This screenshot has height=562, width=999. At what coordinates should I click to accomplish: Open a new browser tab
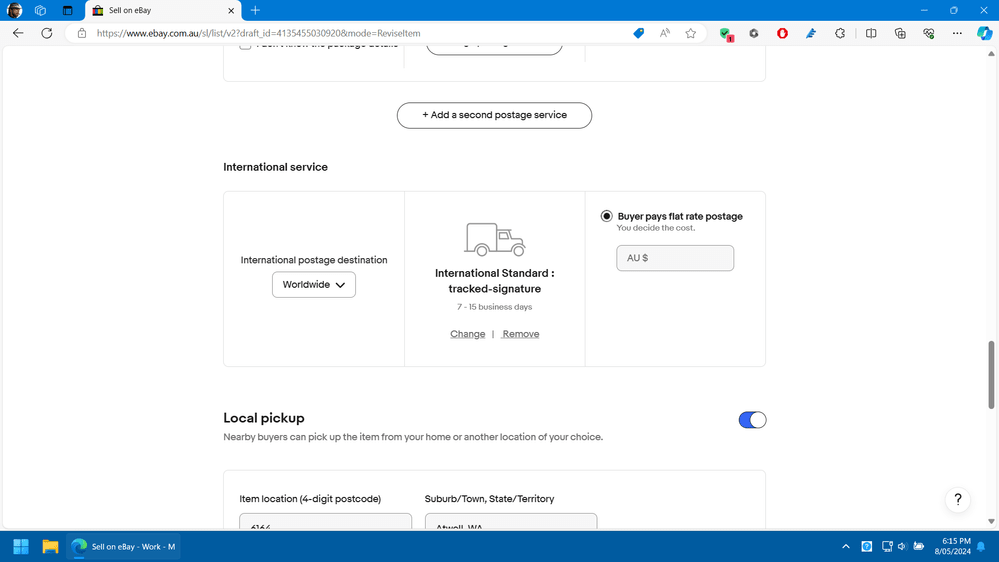click(x=255, y=10)
